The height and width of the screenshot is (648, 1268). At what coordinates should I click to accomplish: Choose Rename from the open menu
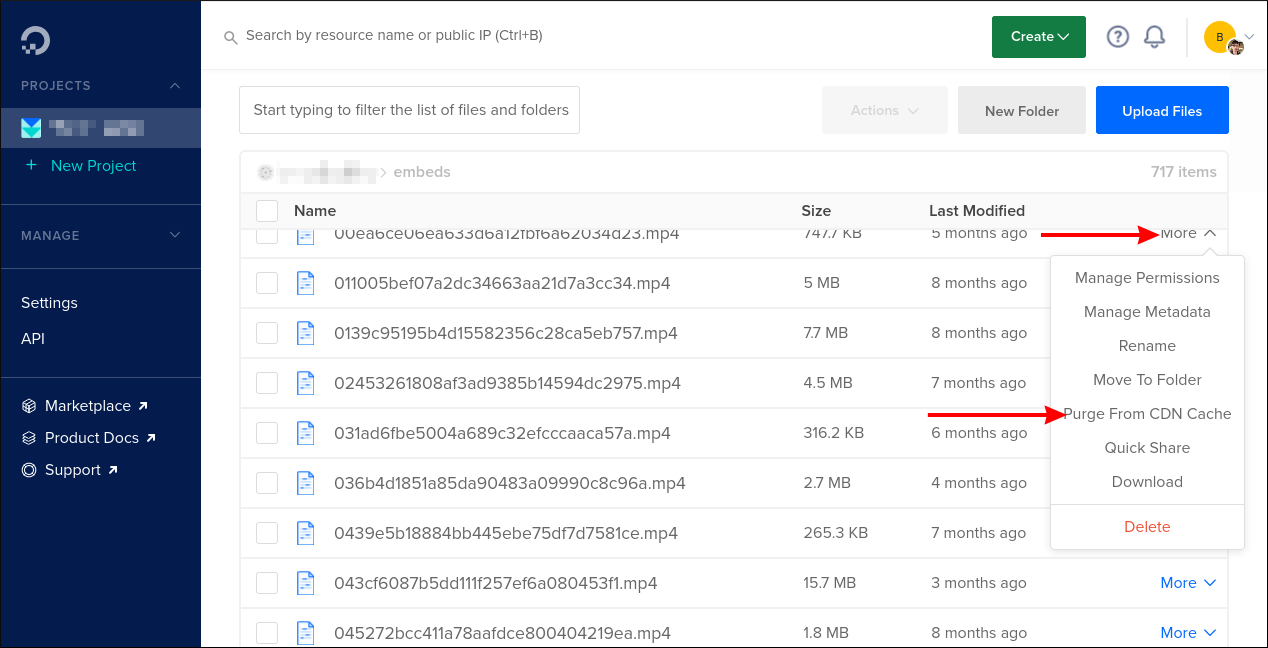1147,345
